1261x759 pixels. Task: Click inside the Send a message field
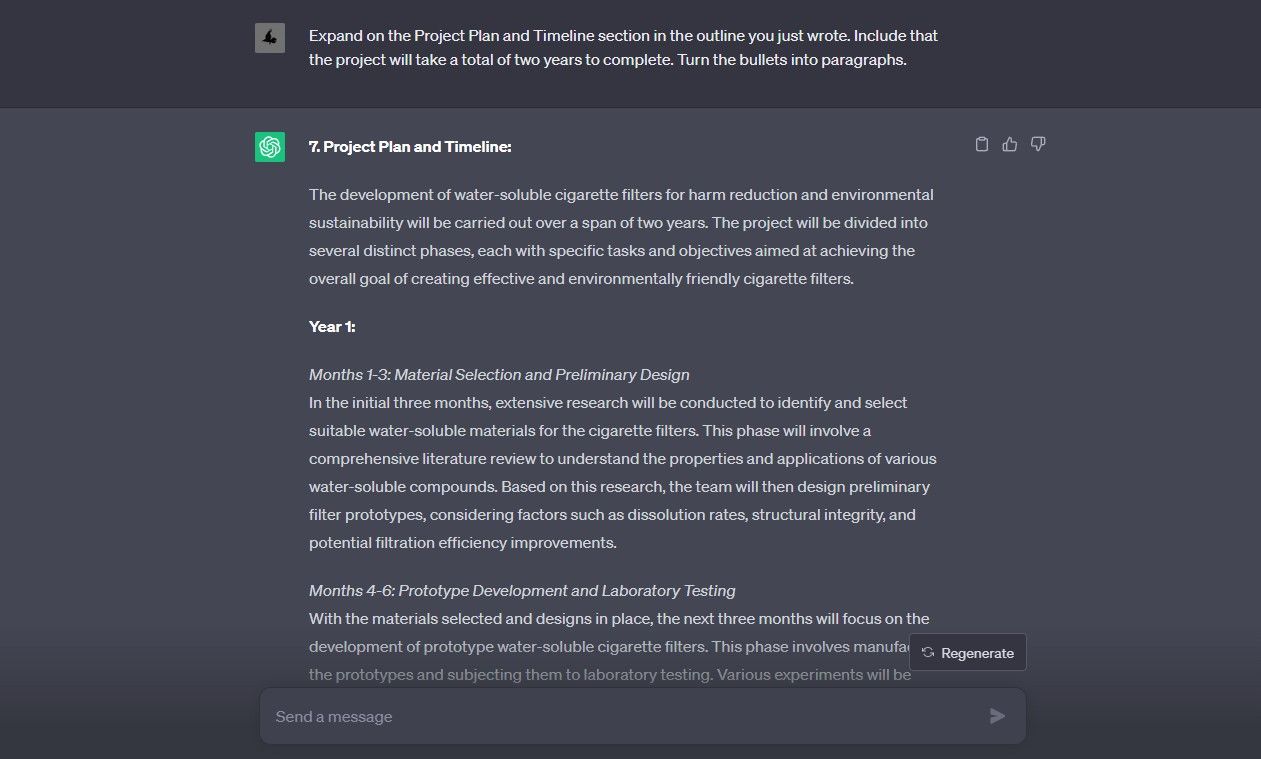click(600, 716)
